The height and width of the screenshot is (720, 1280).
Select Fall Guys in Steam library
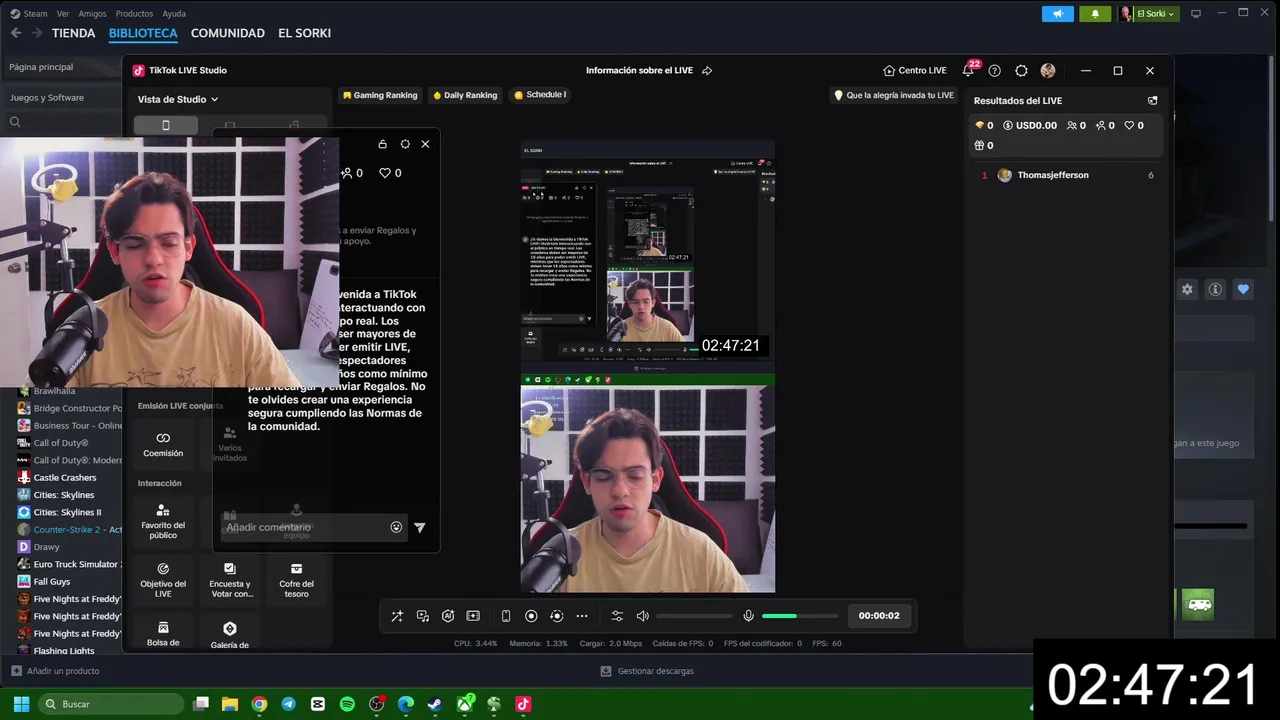tap(52, 582)
